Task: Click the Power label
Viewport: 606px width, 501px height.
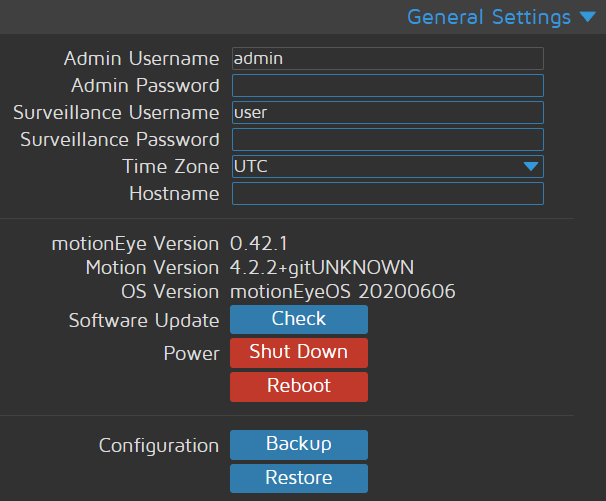Action: 191,353
